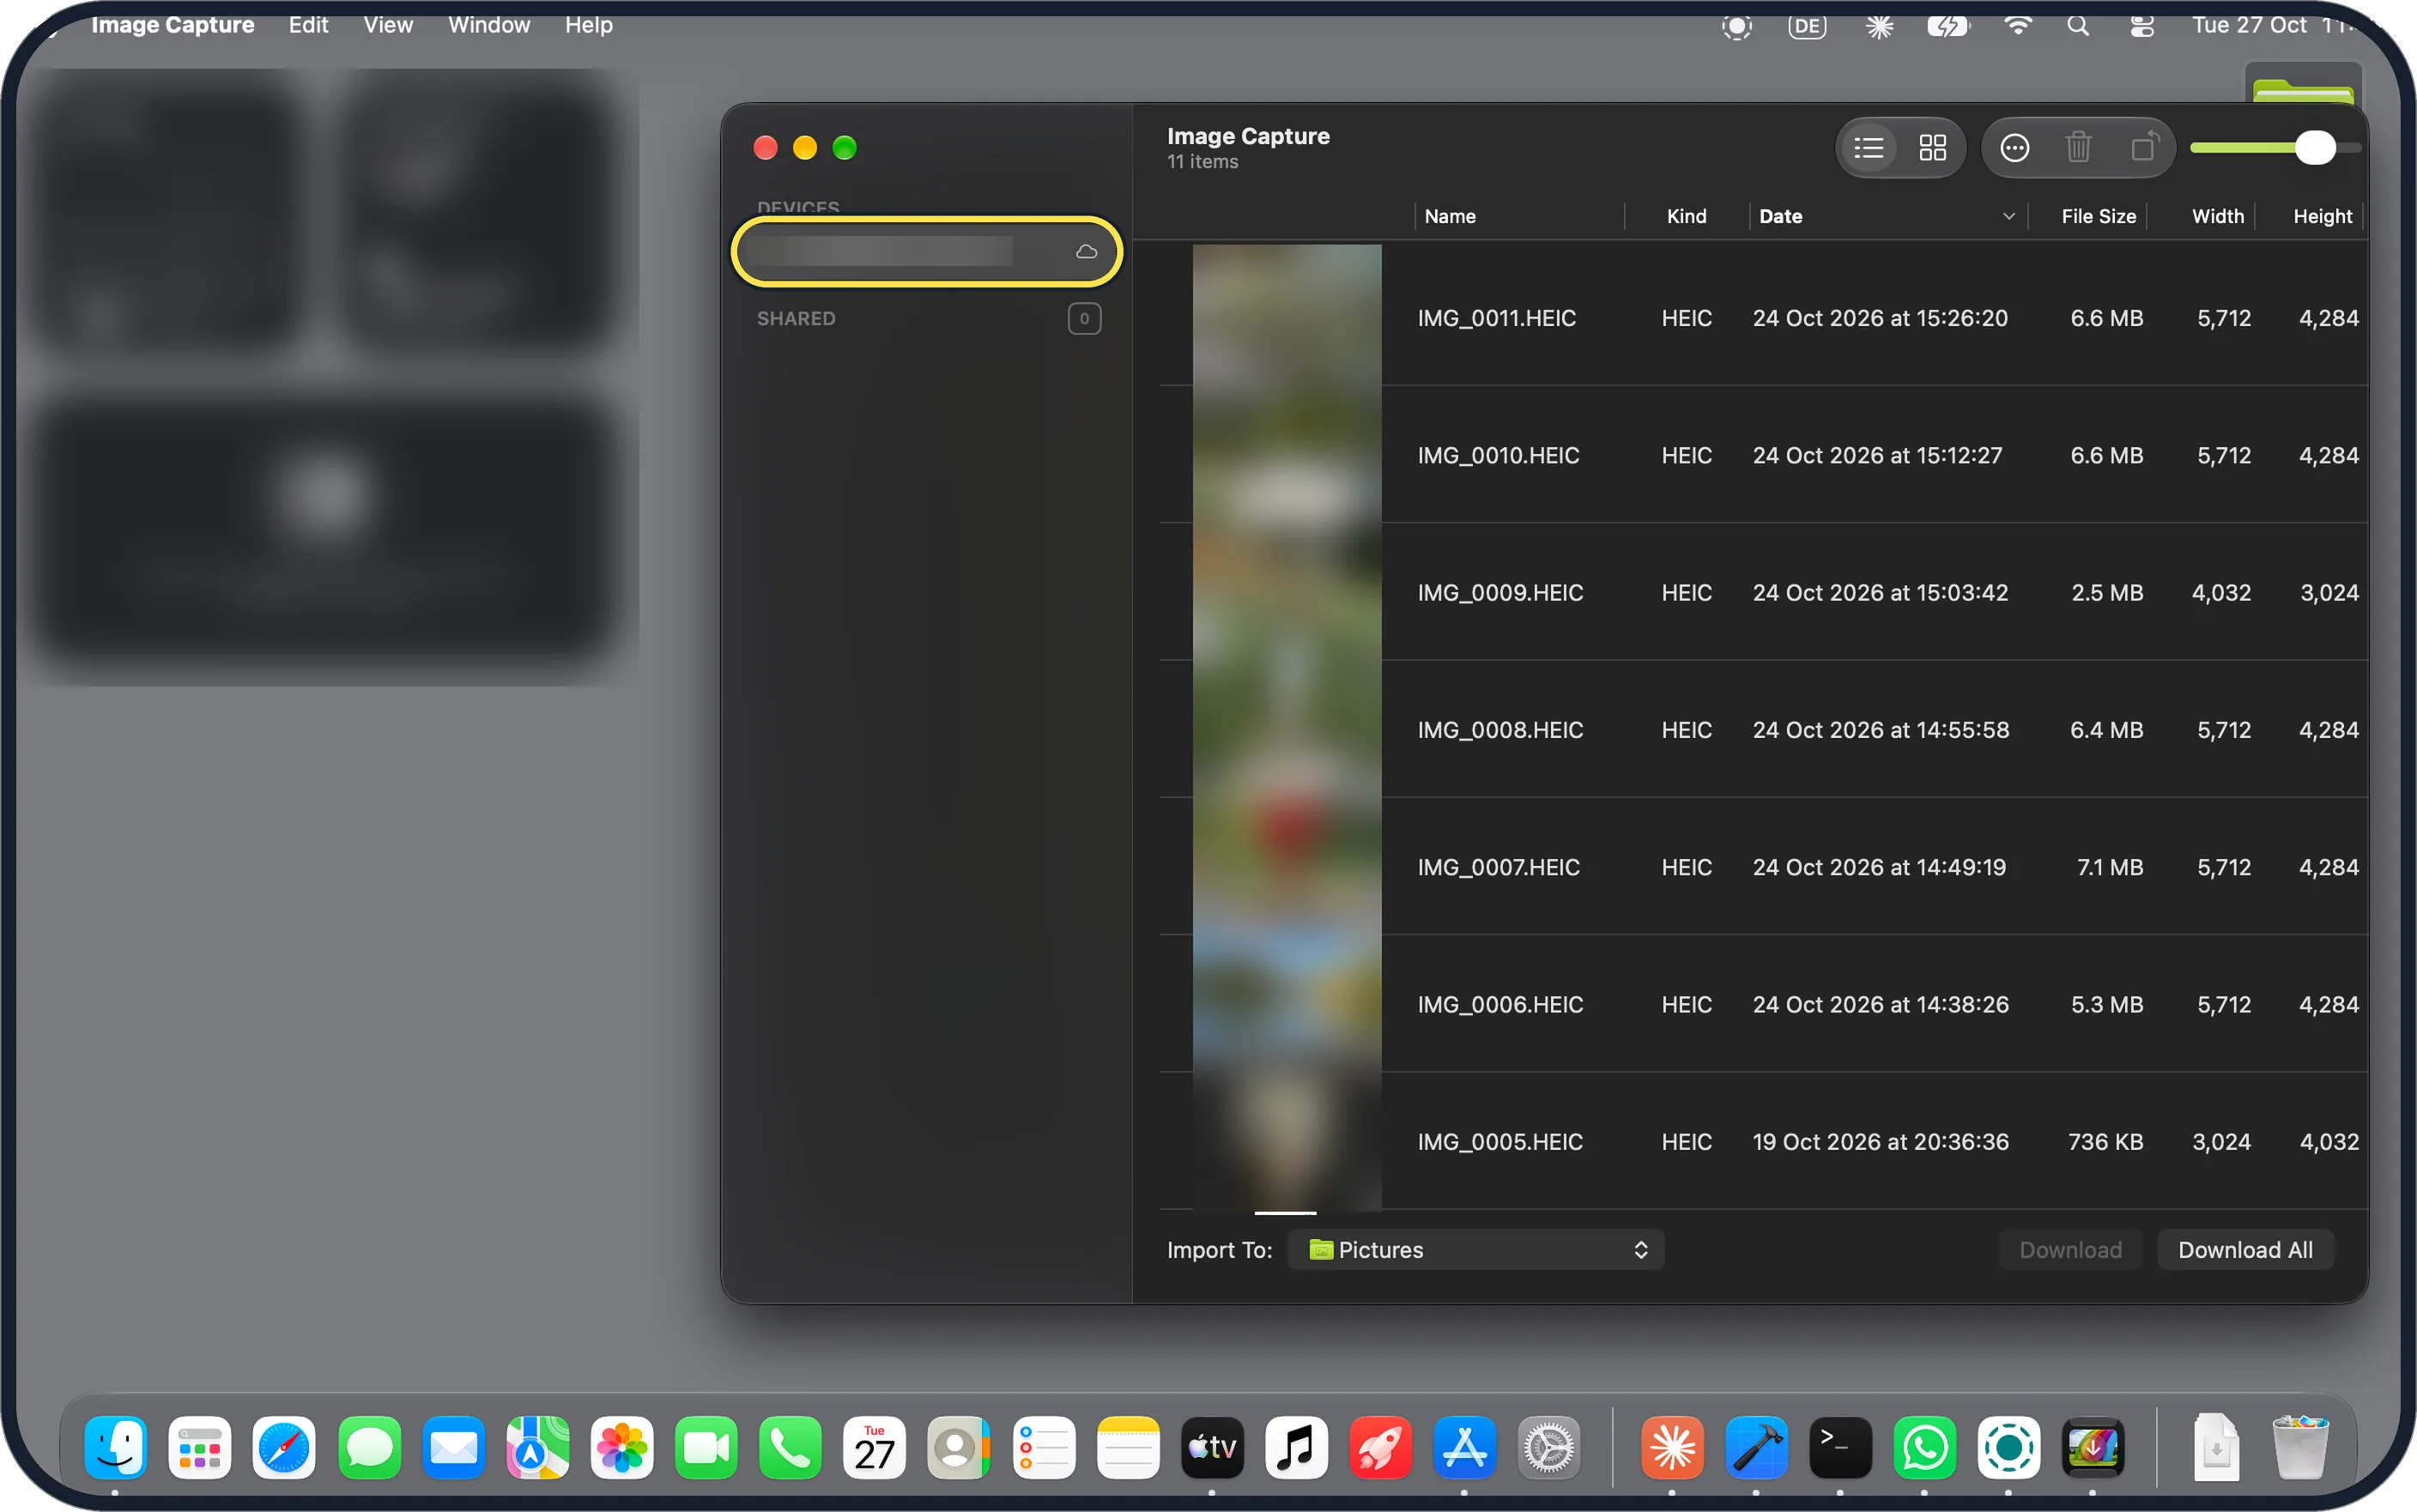Open the Import To Pictures popup

pyautogui.click(x=1476, y=1250)
